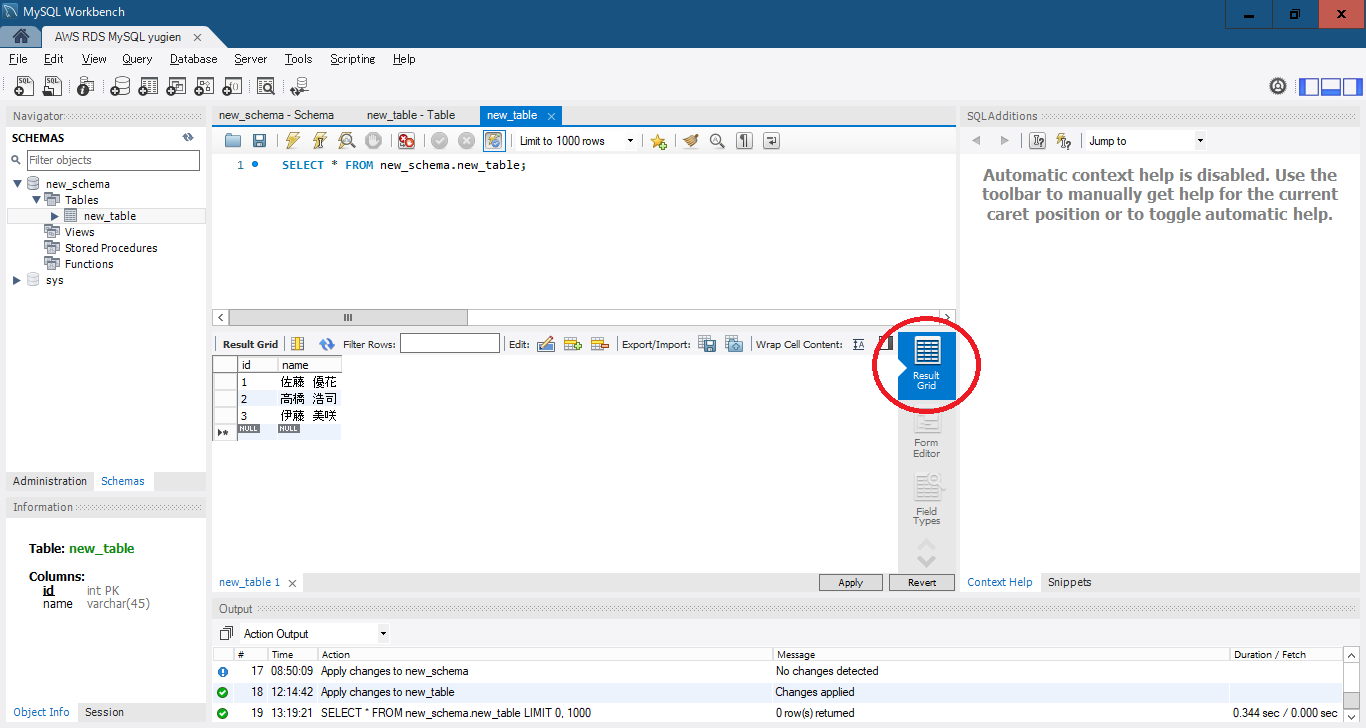
Task: Reconnect to DBMS toolbar icon
Action: coord(299,87)
